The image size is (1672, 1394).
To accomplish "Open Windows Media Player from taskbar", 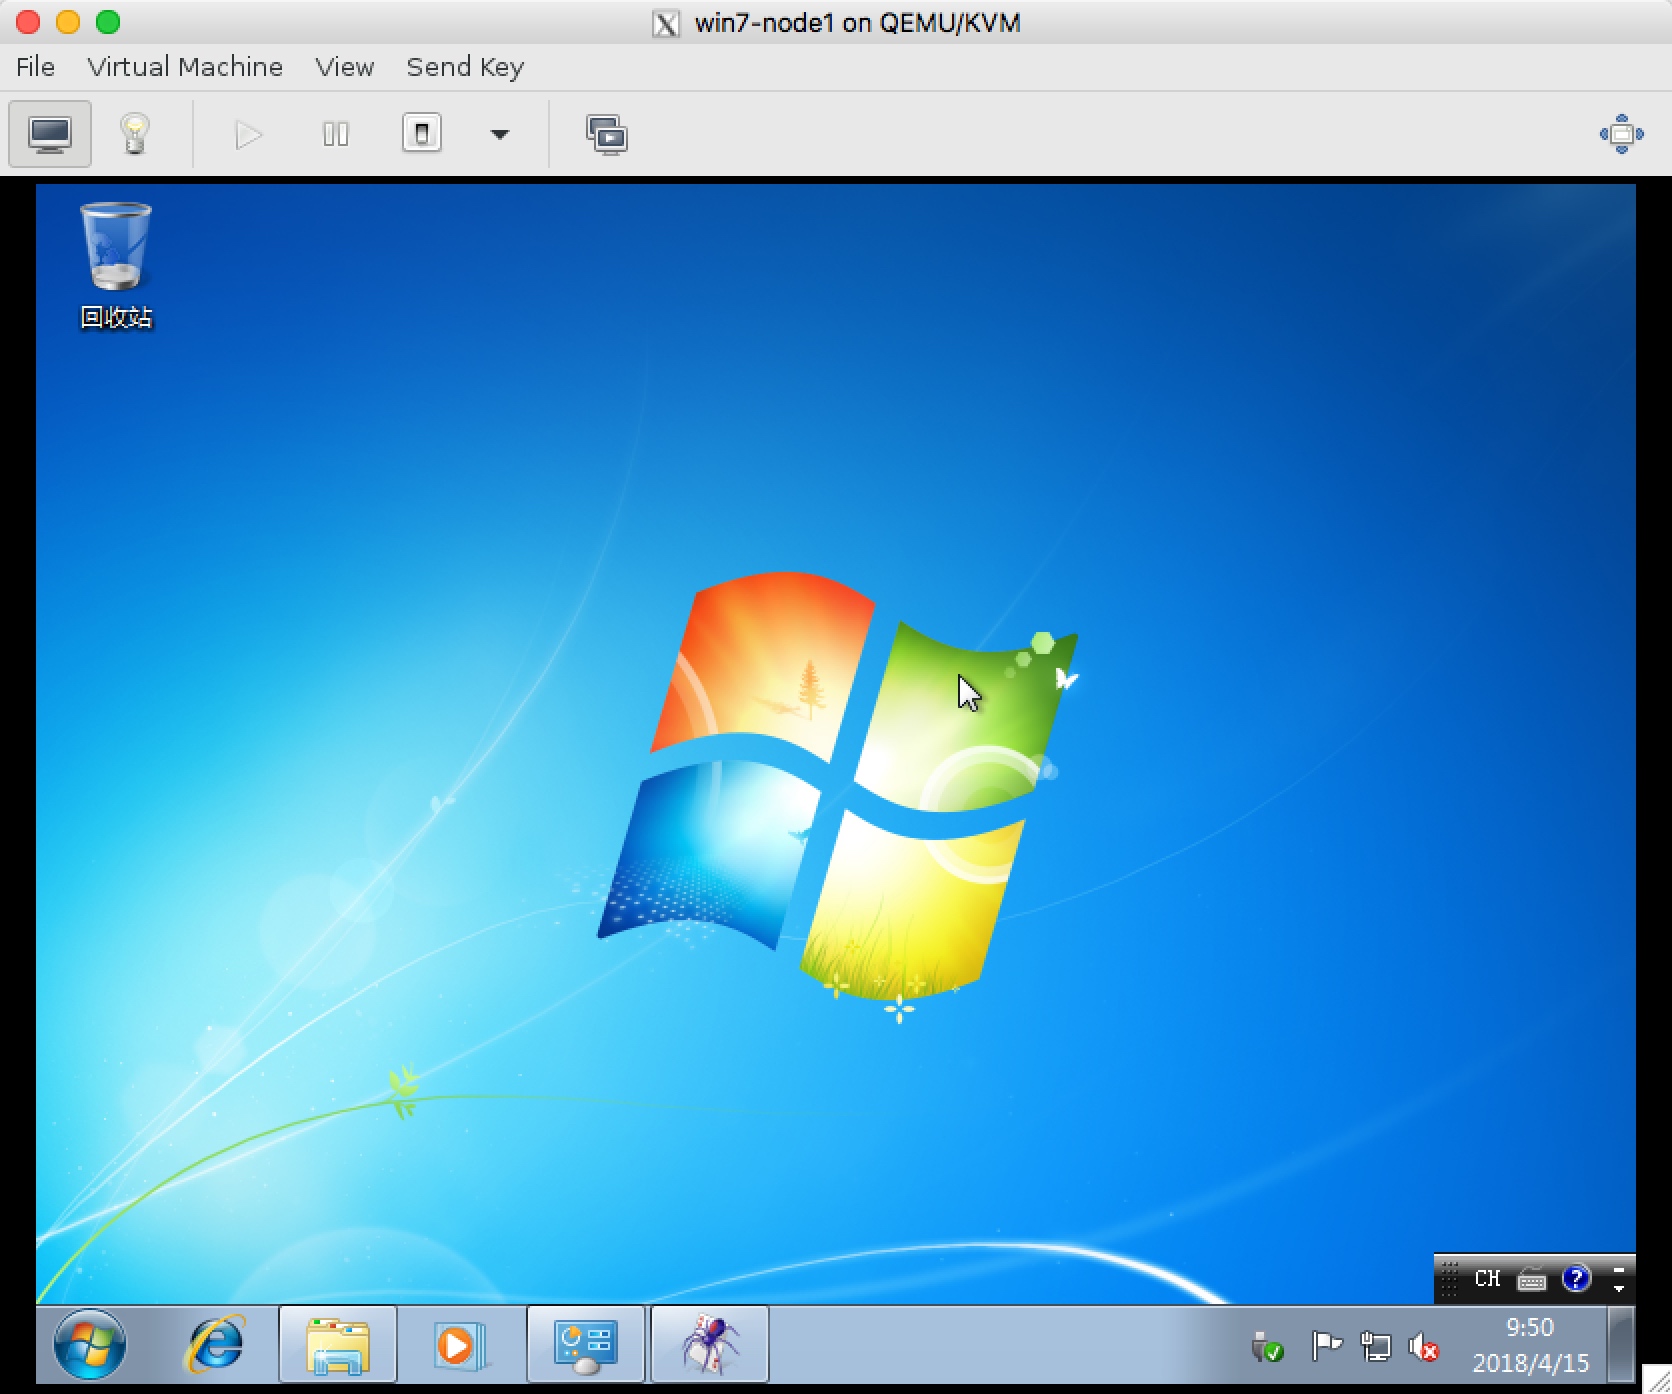I will point(460,1344).
